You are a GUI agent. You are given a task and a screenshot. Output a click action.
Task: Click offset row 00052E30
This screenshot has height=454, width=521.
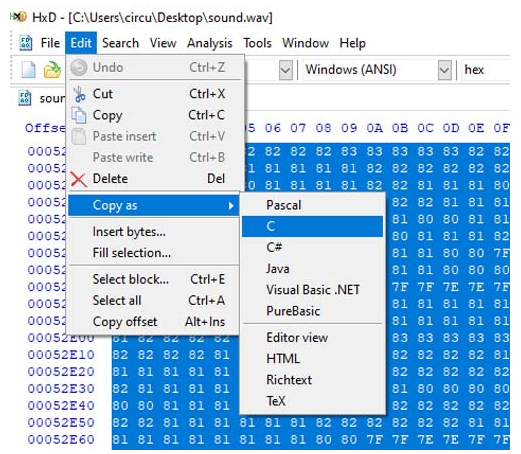pyautogui.click(x=61, y=389)
